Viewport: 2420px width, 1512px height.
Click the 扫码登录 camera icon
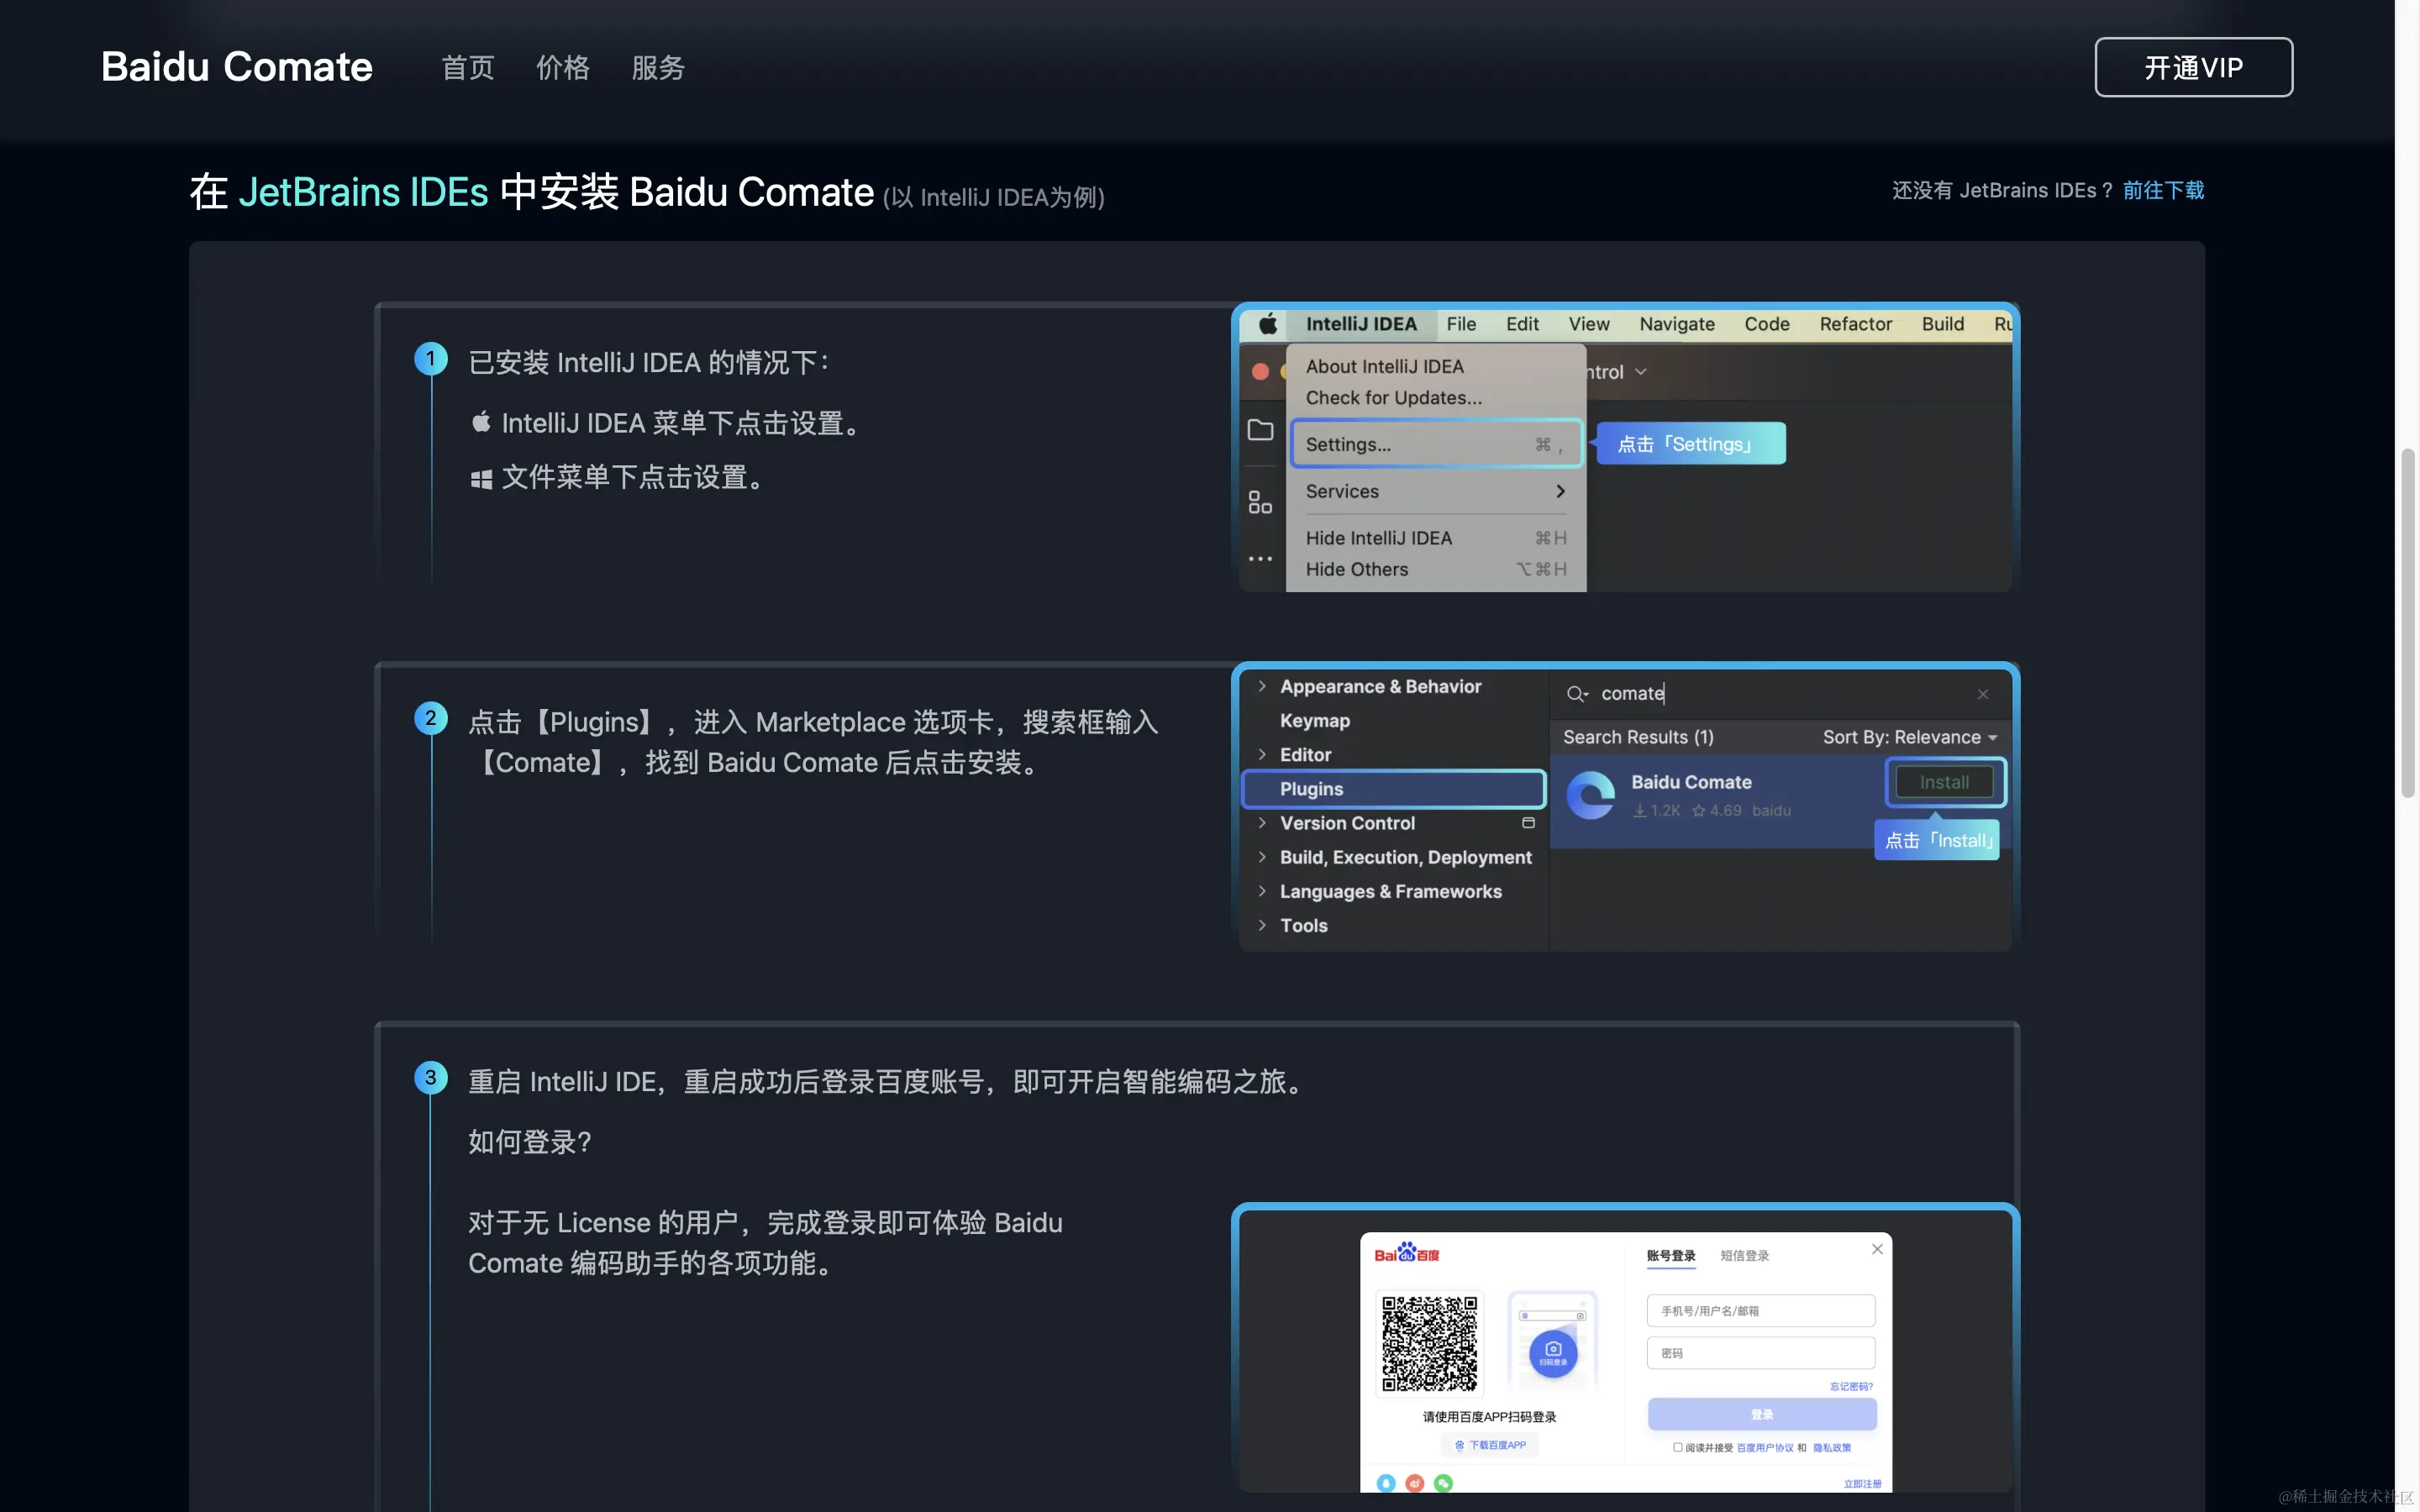(1553, 1353)
